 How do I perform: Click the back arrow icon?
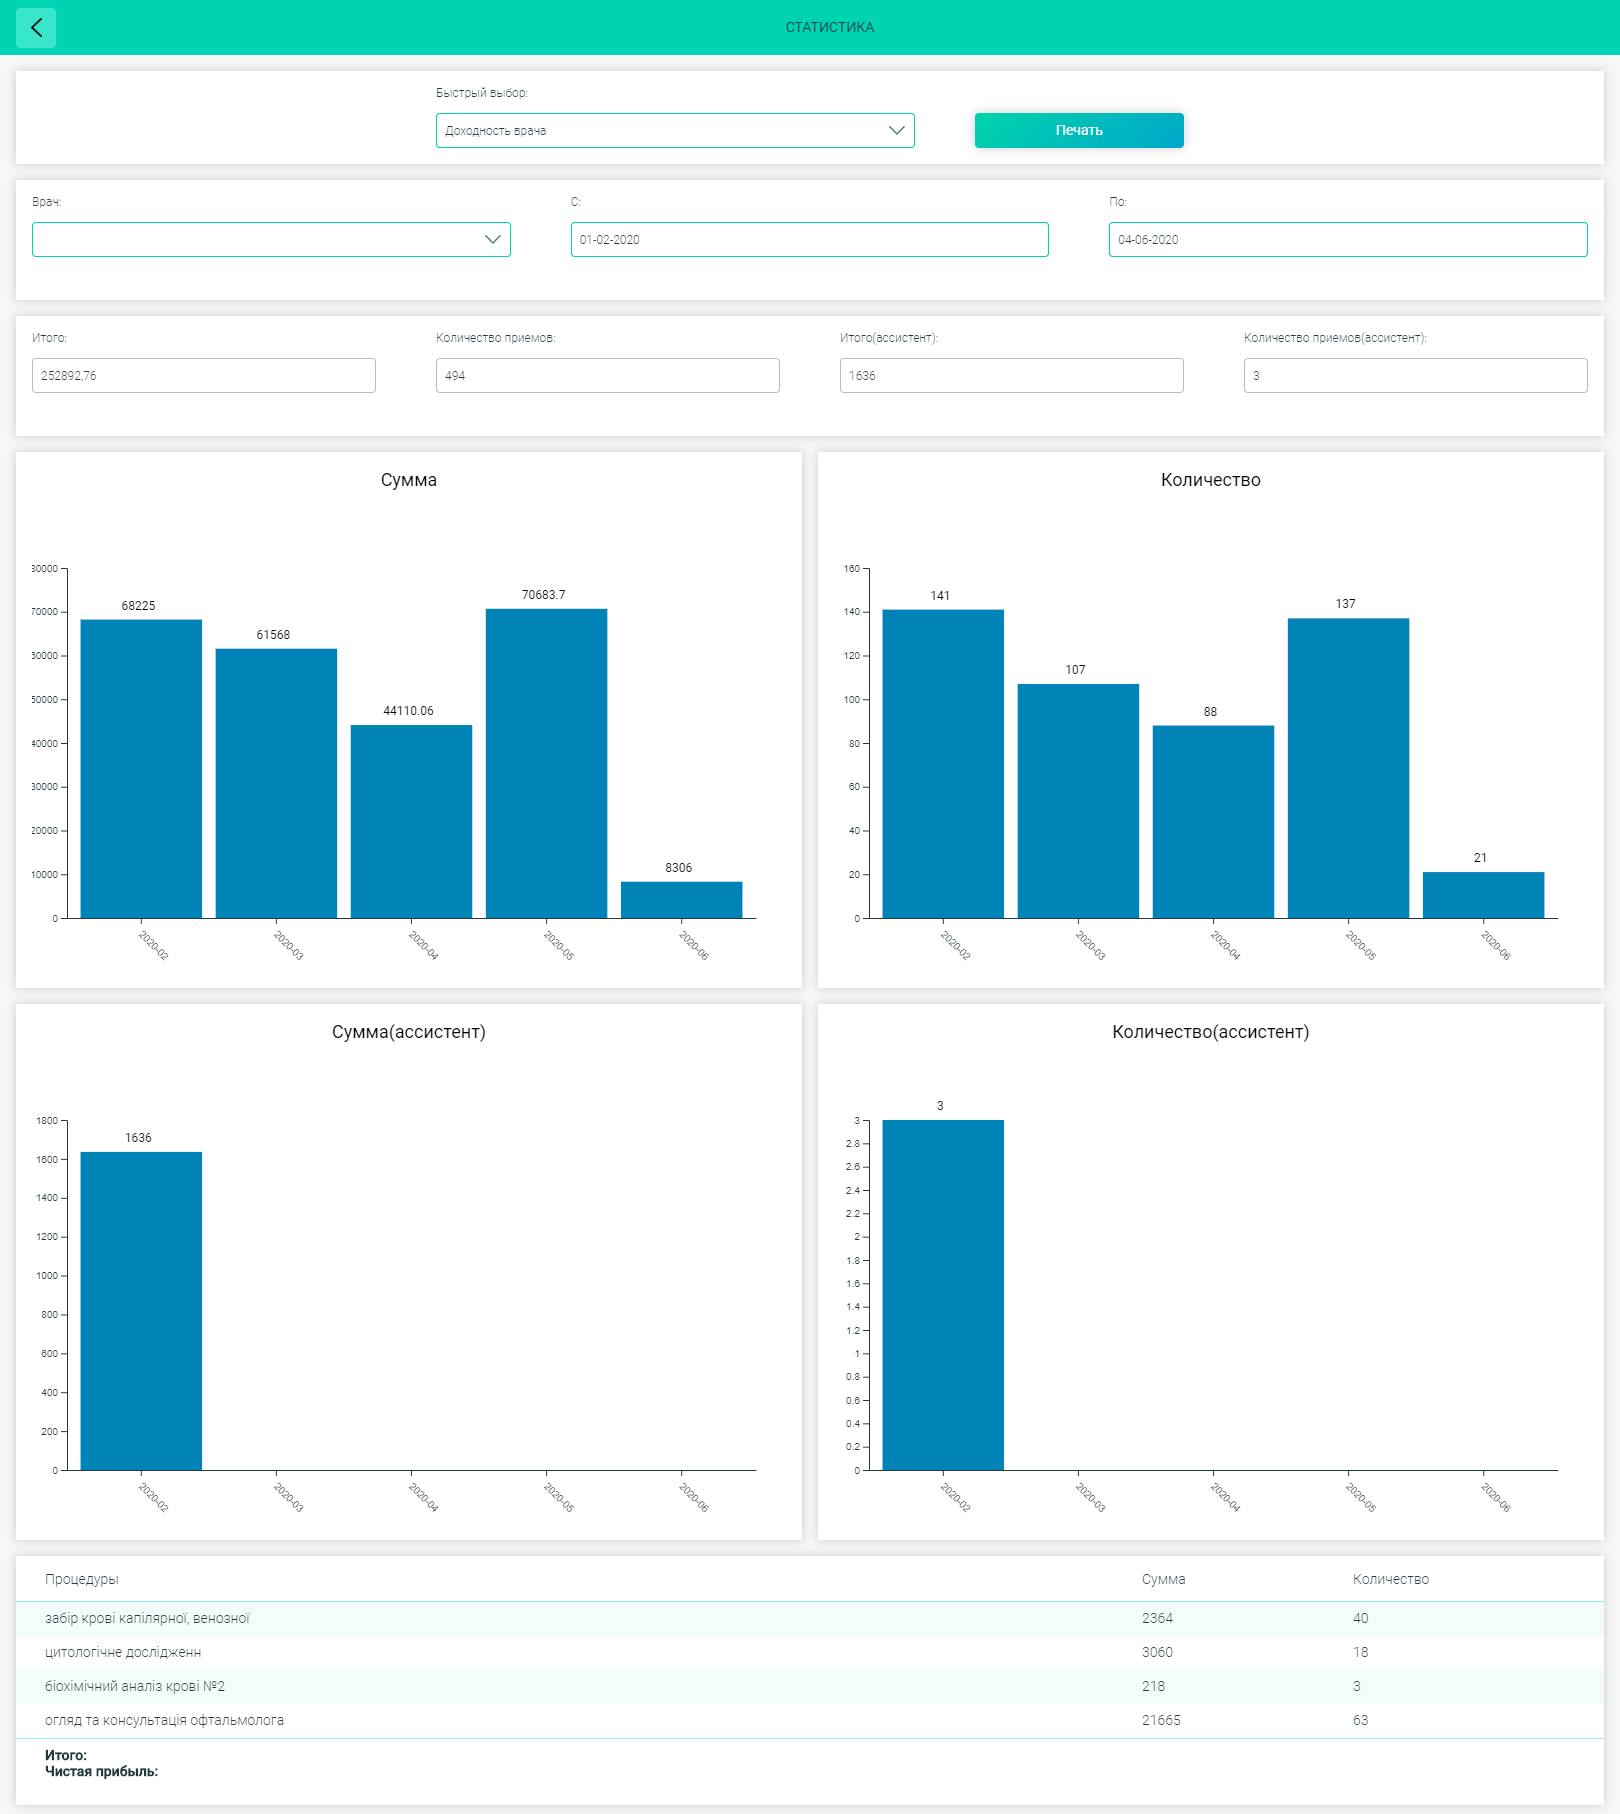click(x=36, y=27)
